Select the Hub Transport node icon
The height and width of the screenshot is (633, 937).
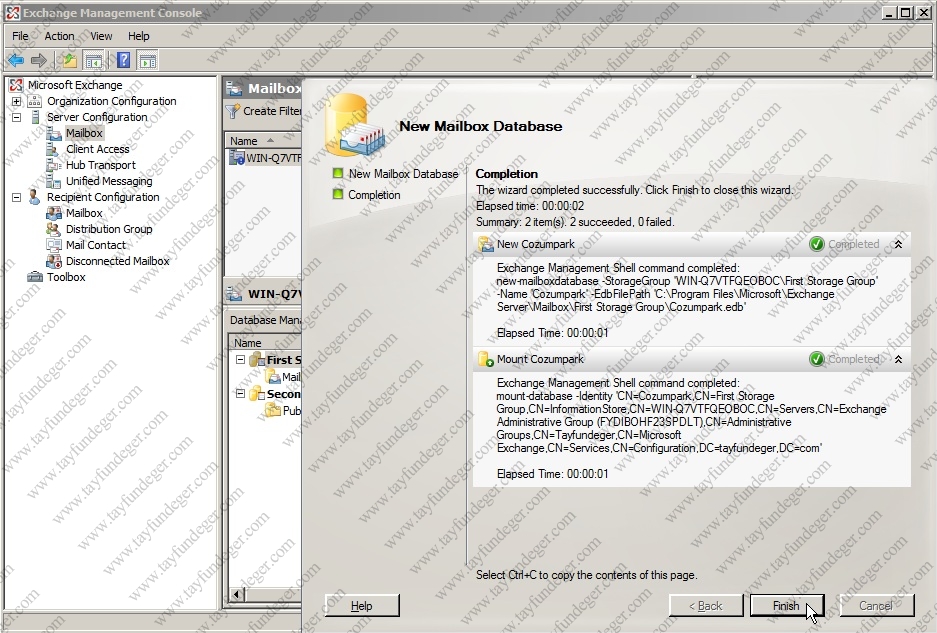(x=54, y=165)
